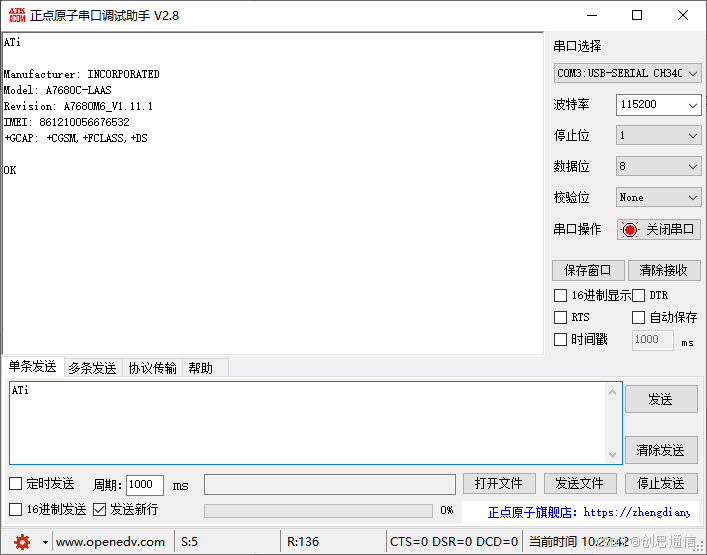Maximize the serial assistant window
Viewport: 707px width, 555px height.
click(x=637, y=15)
